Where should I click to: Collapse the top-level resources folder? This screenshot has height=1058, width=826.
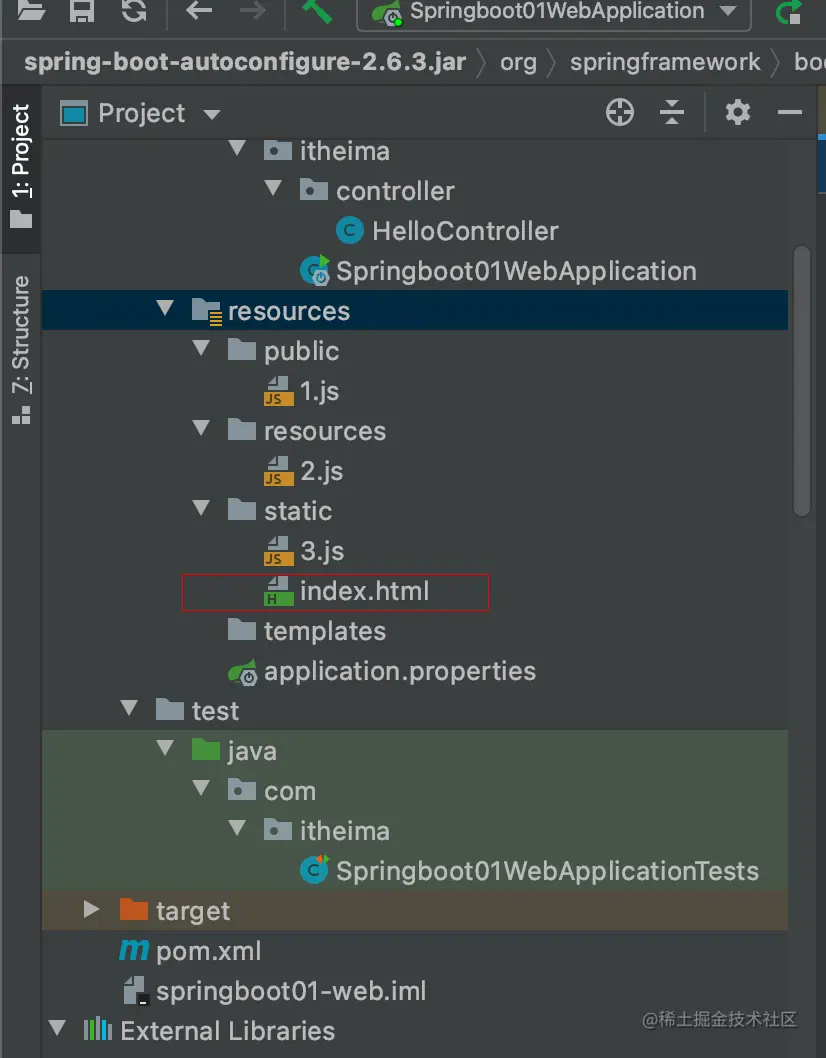[x=165, y=308]
